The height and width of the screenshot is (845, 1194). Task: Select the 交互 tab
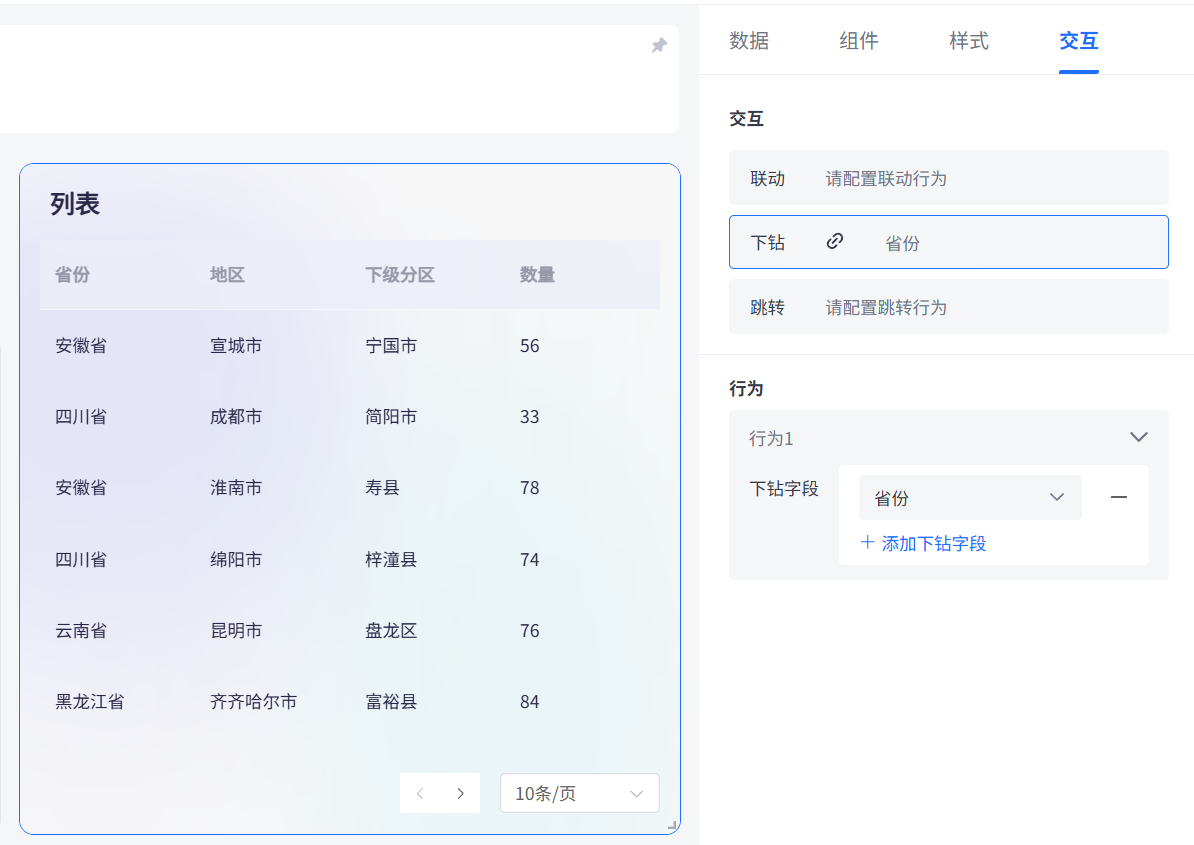(x=1078, y=41)
